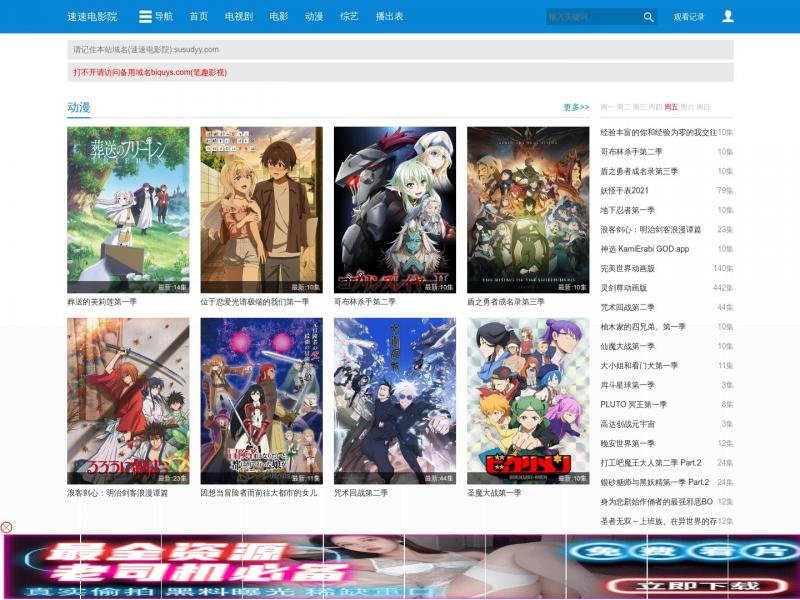Open 观看记录 watch history
800x600 pixels.
(x=688, y=17)
